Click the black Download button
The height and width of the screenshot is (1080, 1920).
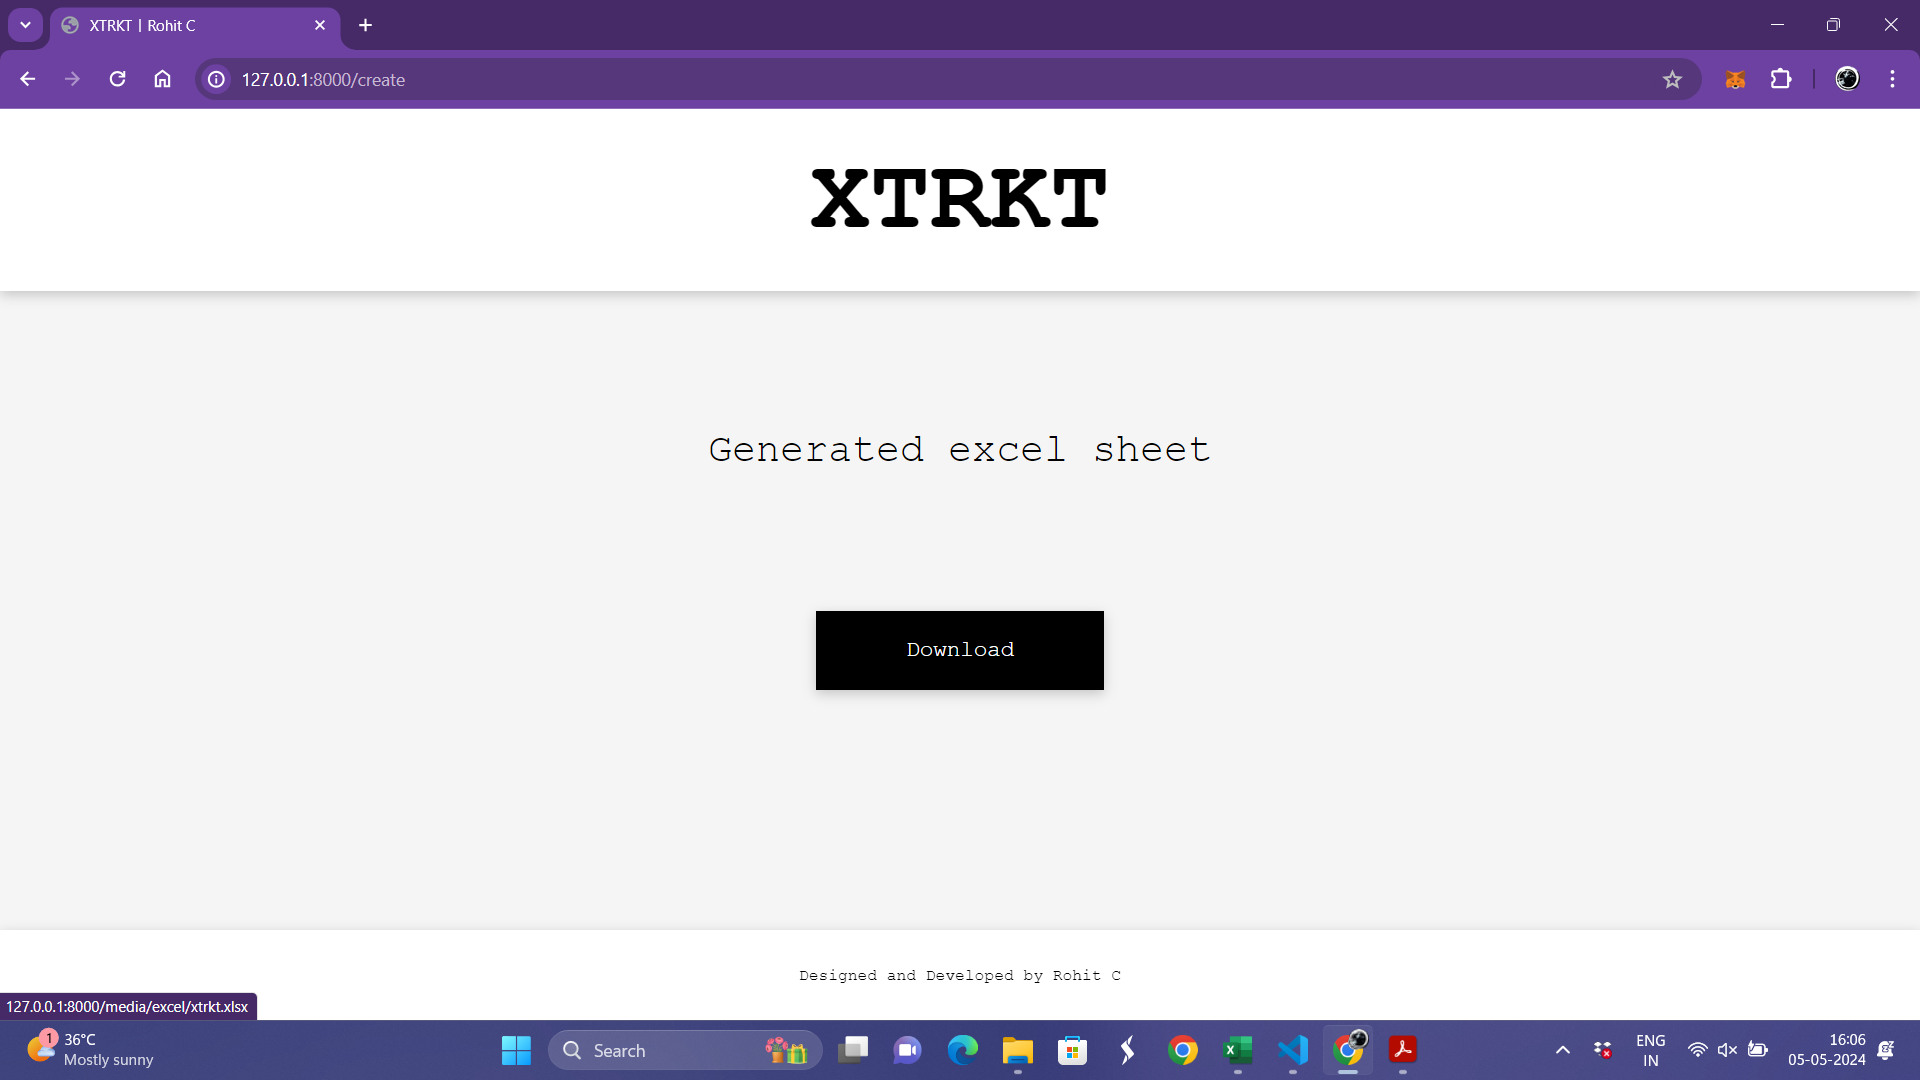point(959,650)
